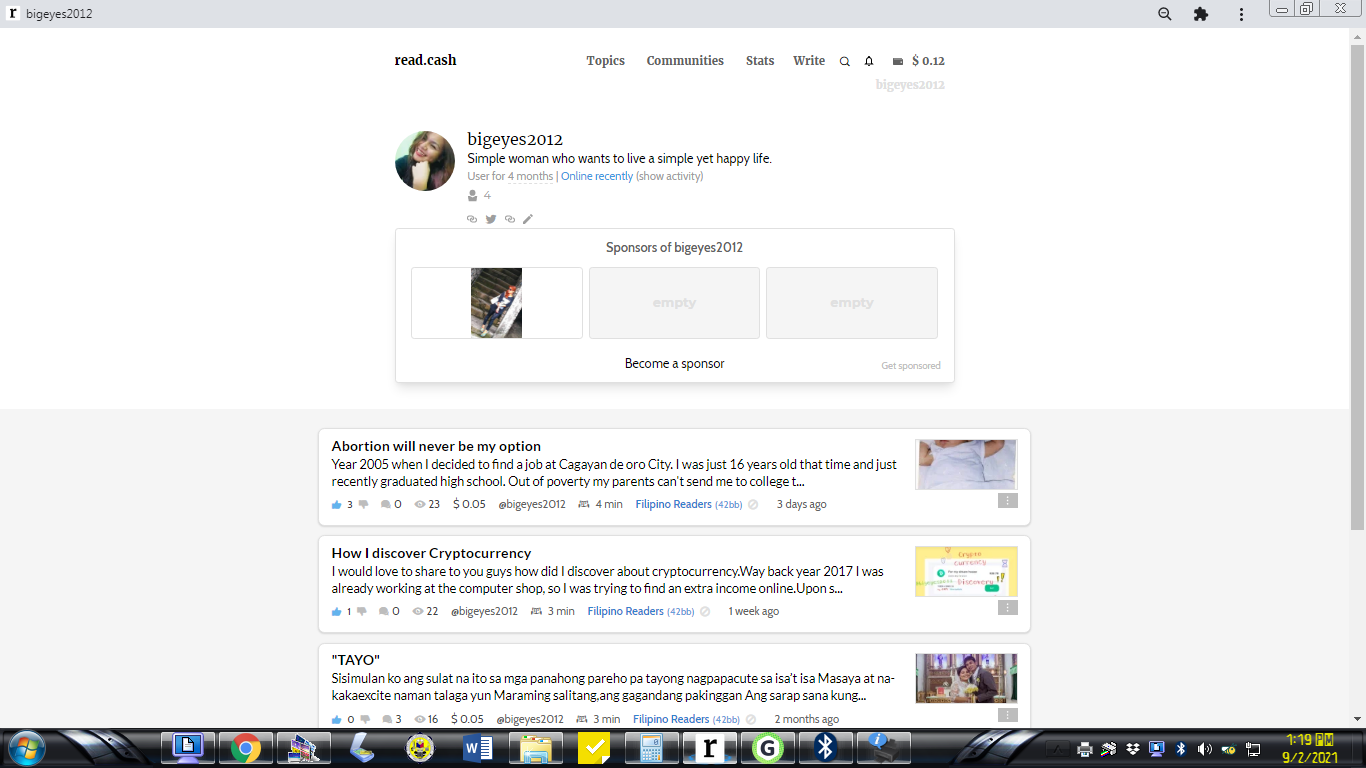This screenshot has height=768, width=1366.
Task: Click the volume speaker icon in system tray
Action: point(1204,749)
